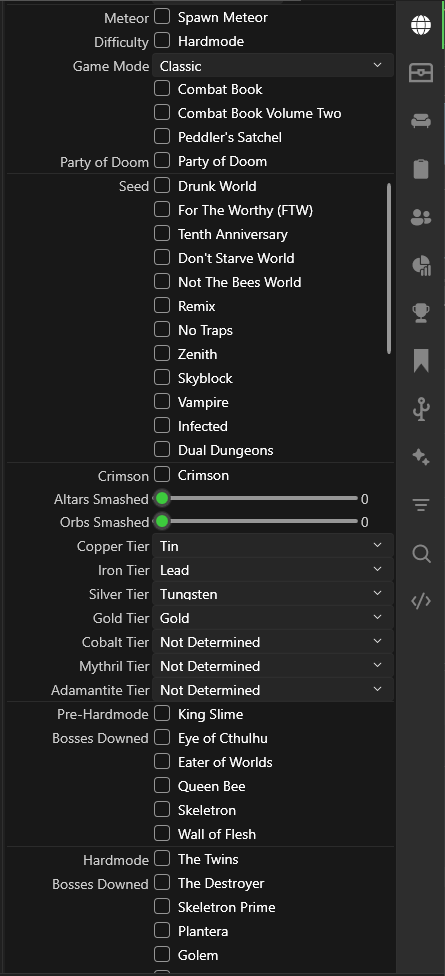Check the Infected seed option
445x976 pixels.
coord(162,426)
